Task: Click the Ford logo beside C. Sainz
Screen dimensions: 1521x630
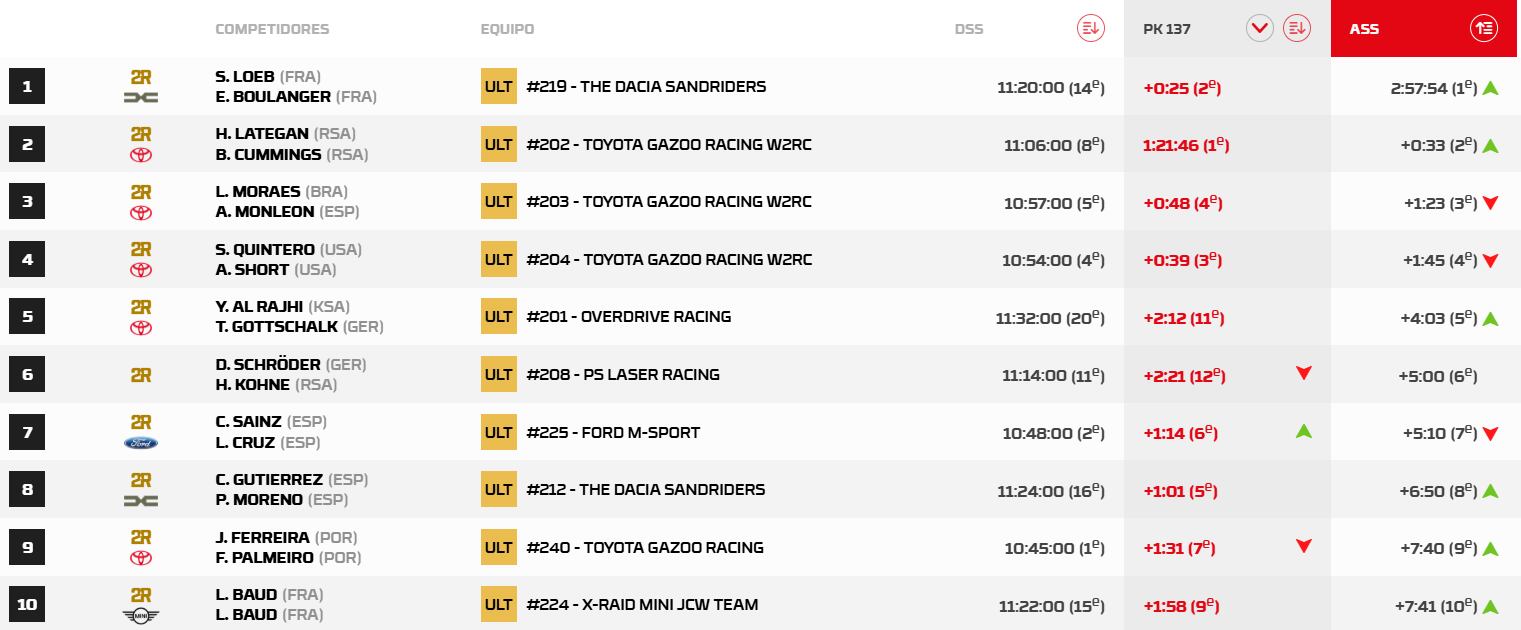Action: tap(141, 443)
